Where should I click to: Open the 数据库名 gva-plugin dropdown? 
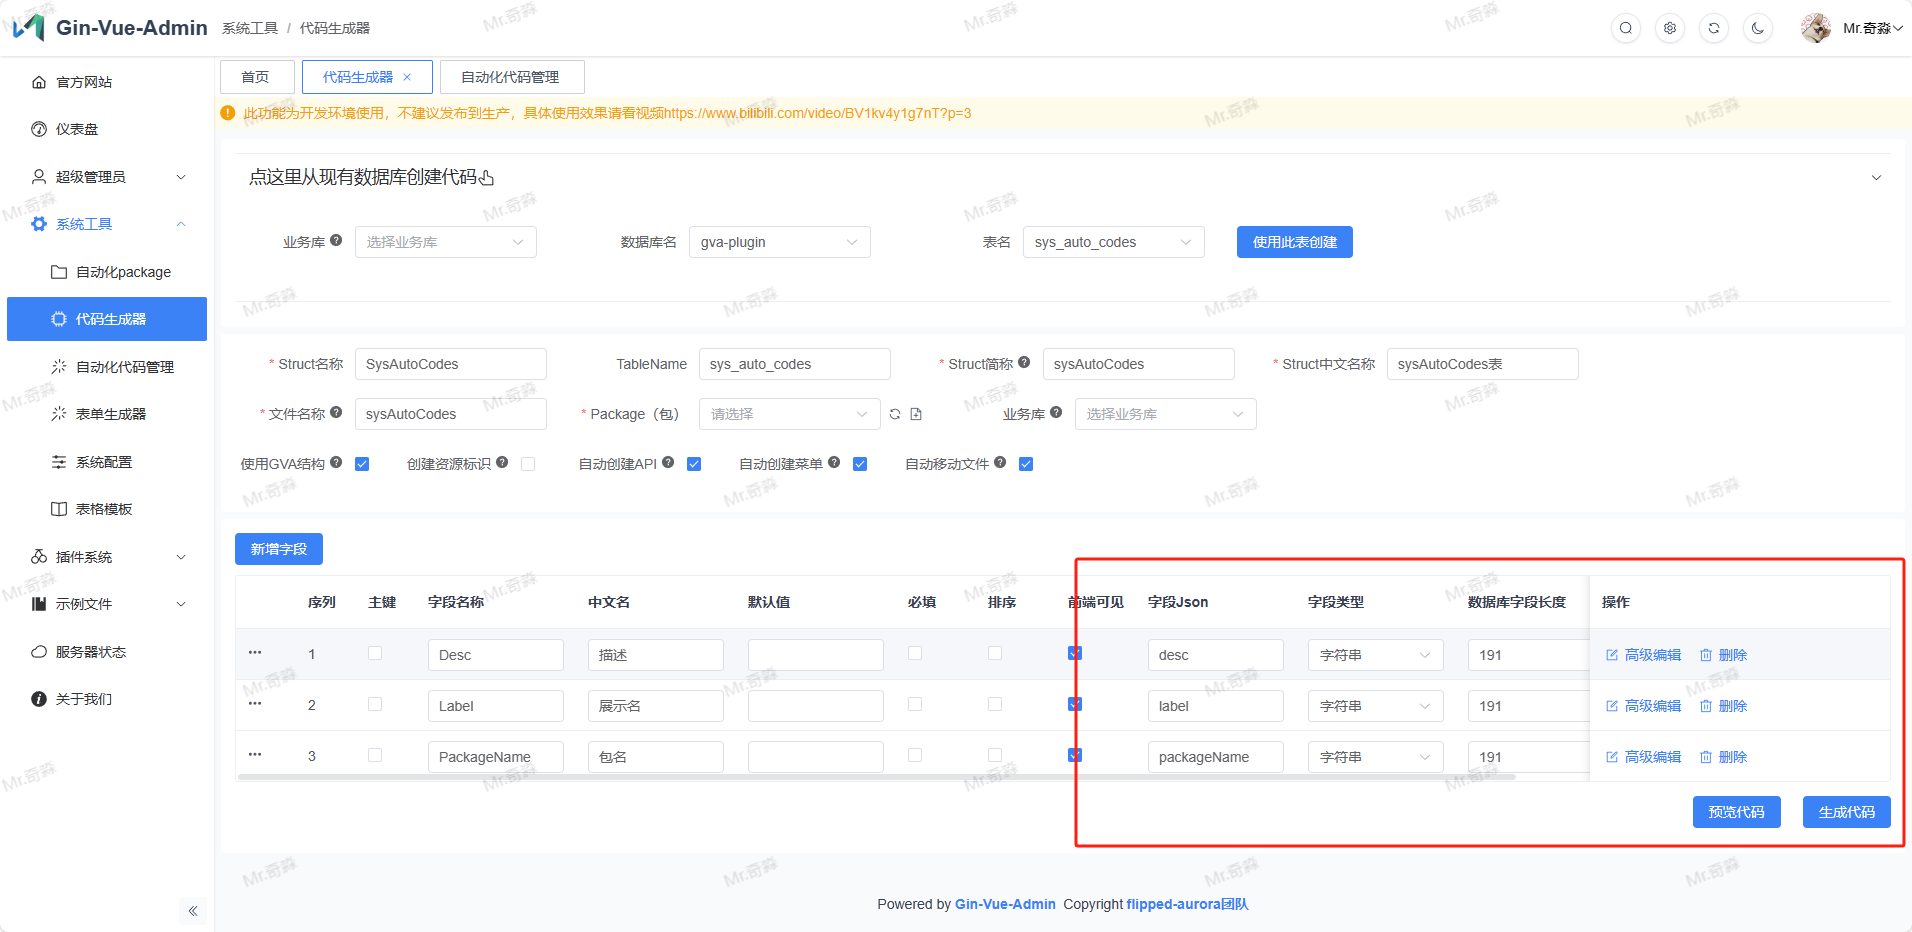(779, 242)
